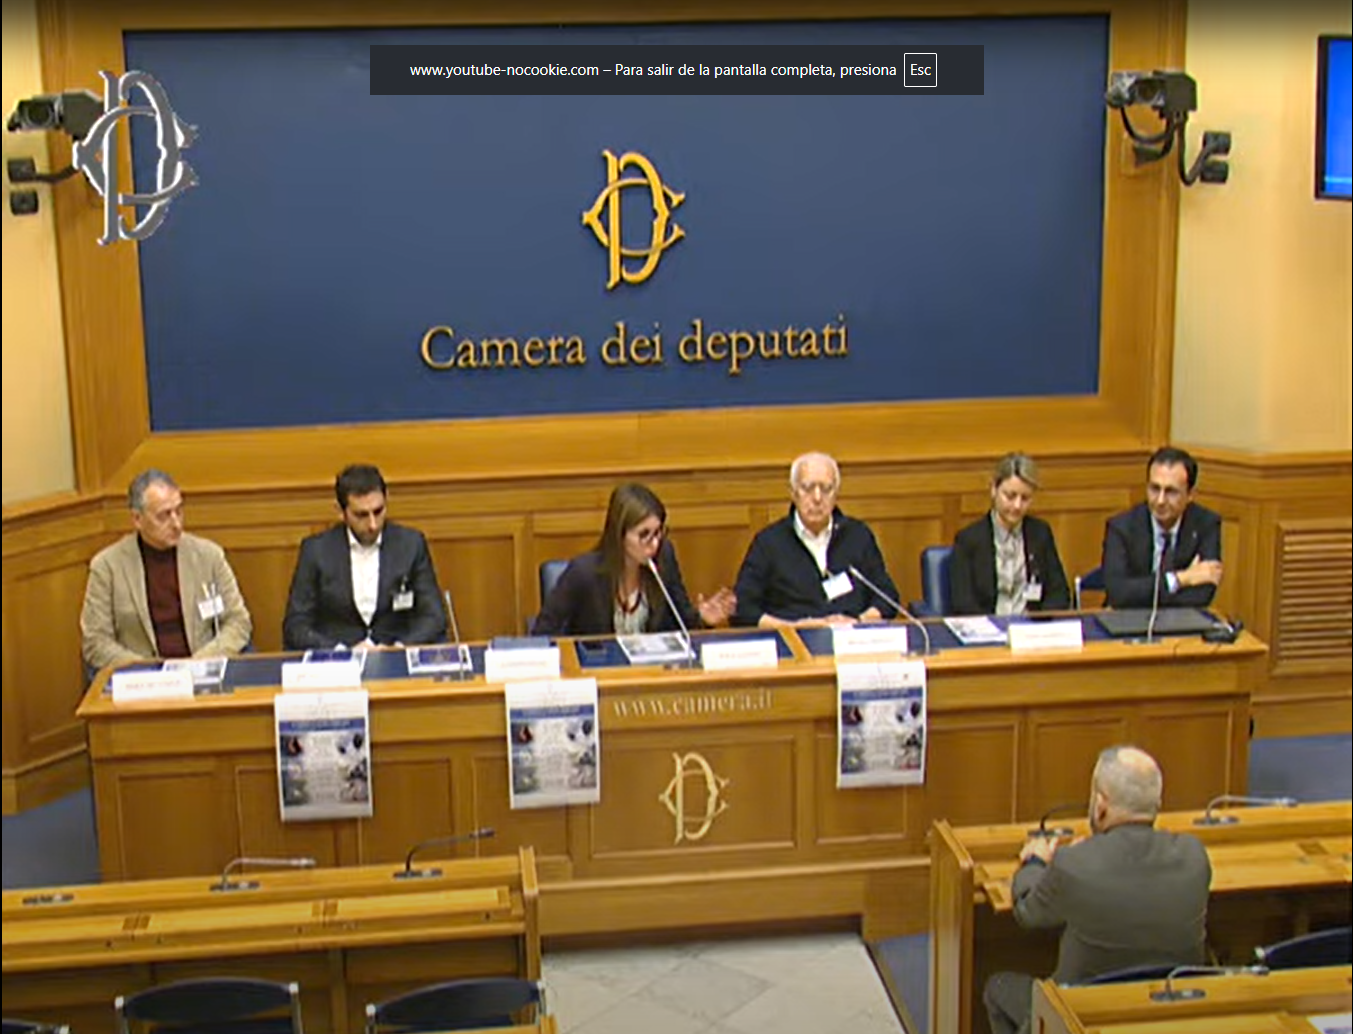
Task: Click the Esc key button in notification bar
Action: tap(919, 70)
